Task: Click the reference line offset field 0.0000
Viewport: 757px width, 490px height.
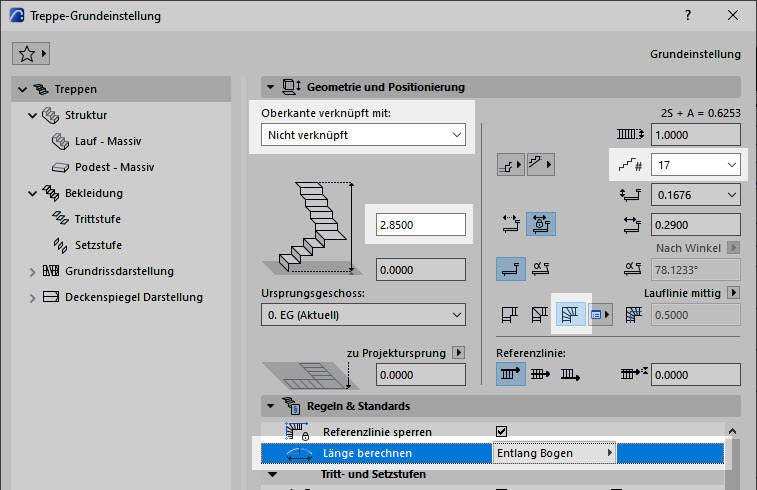Action: pyautogui.click(x=695, y=375)
